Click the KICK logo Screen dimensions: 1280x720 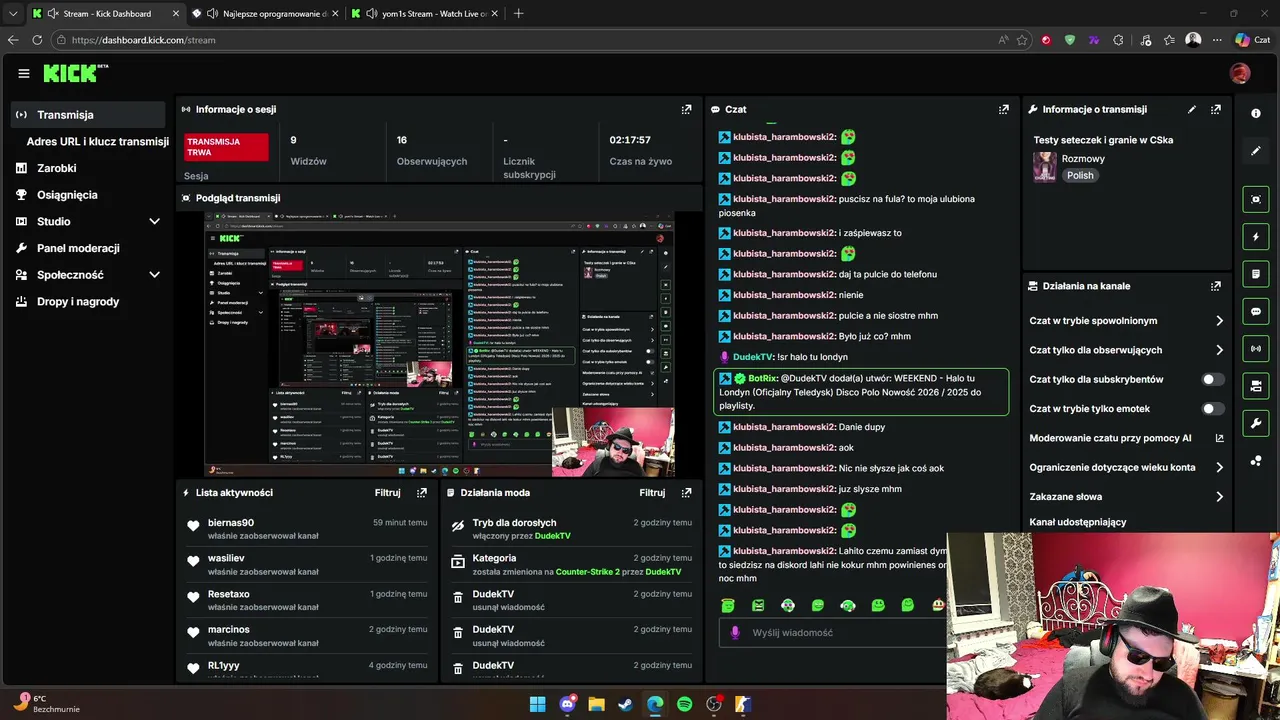click(75, 73)
